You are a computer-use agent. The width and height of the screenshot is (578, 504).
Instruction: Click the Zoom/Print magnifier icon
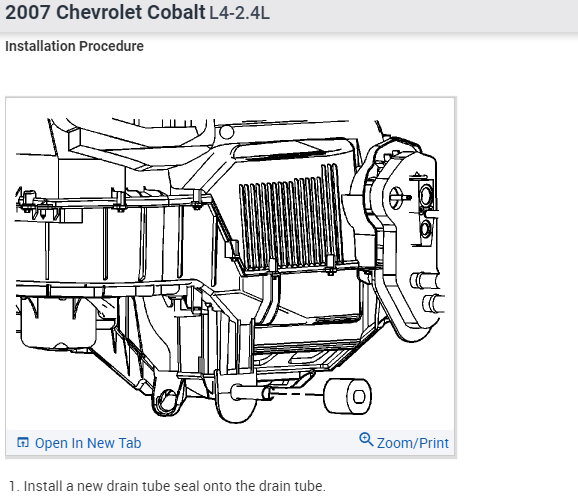point(366,439)
